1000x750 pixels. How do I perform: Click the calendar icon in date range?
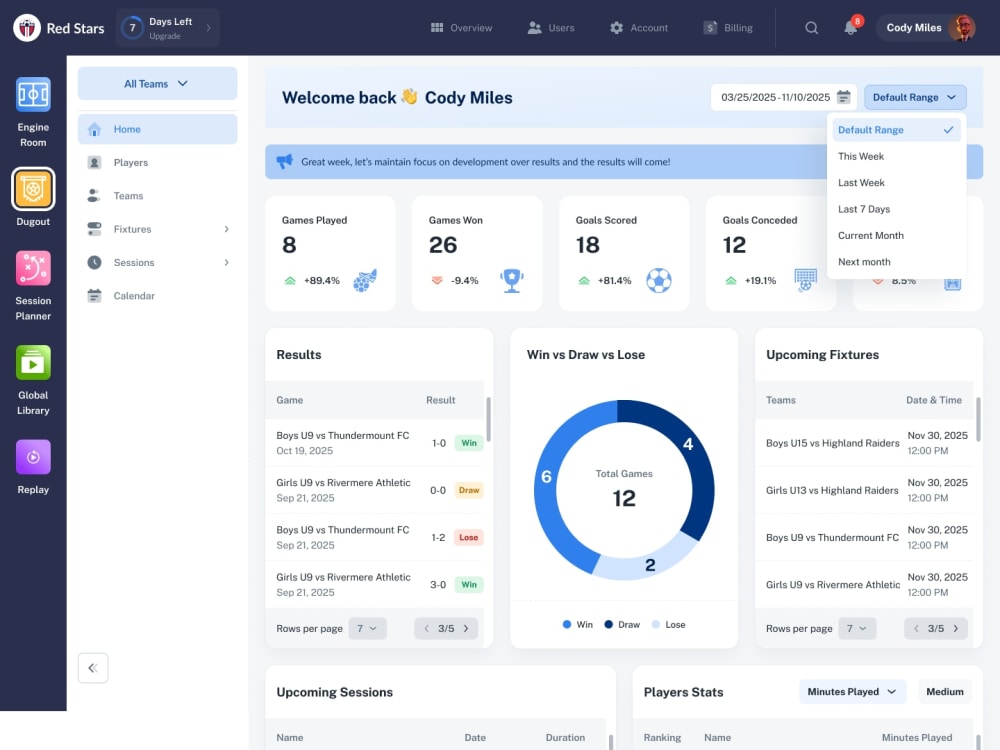click(844, 97)
